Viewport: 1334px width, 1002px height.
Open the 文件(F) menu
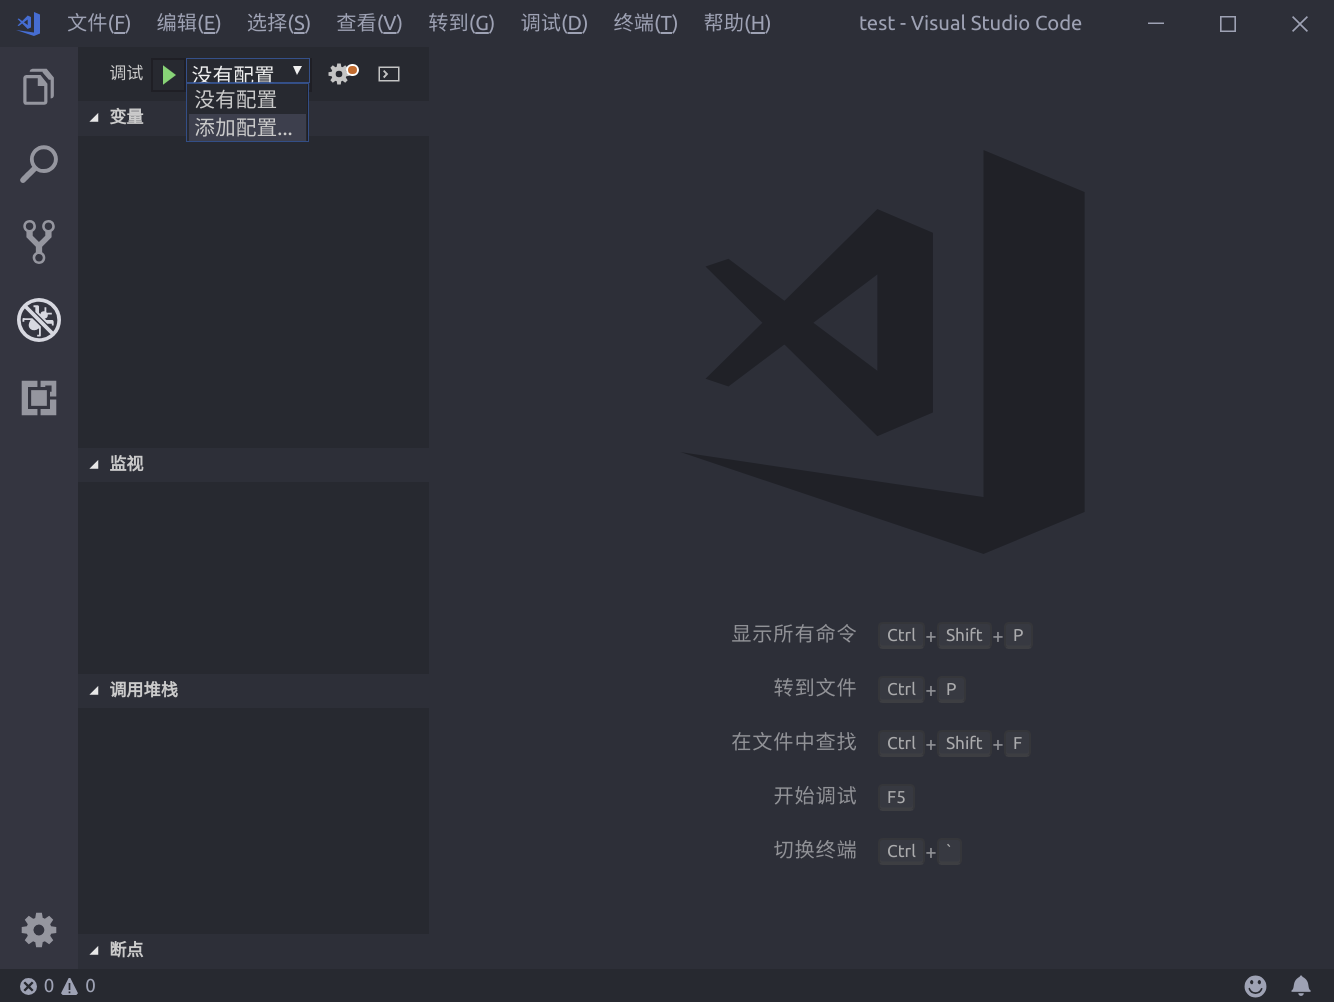coord(99,23)
